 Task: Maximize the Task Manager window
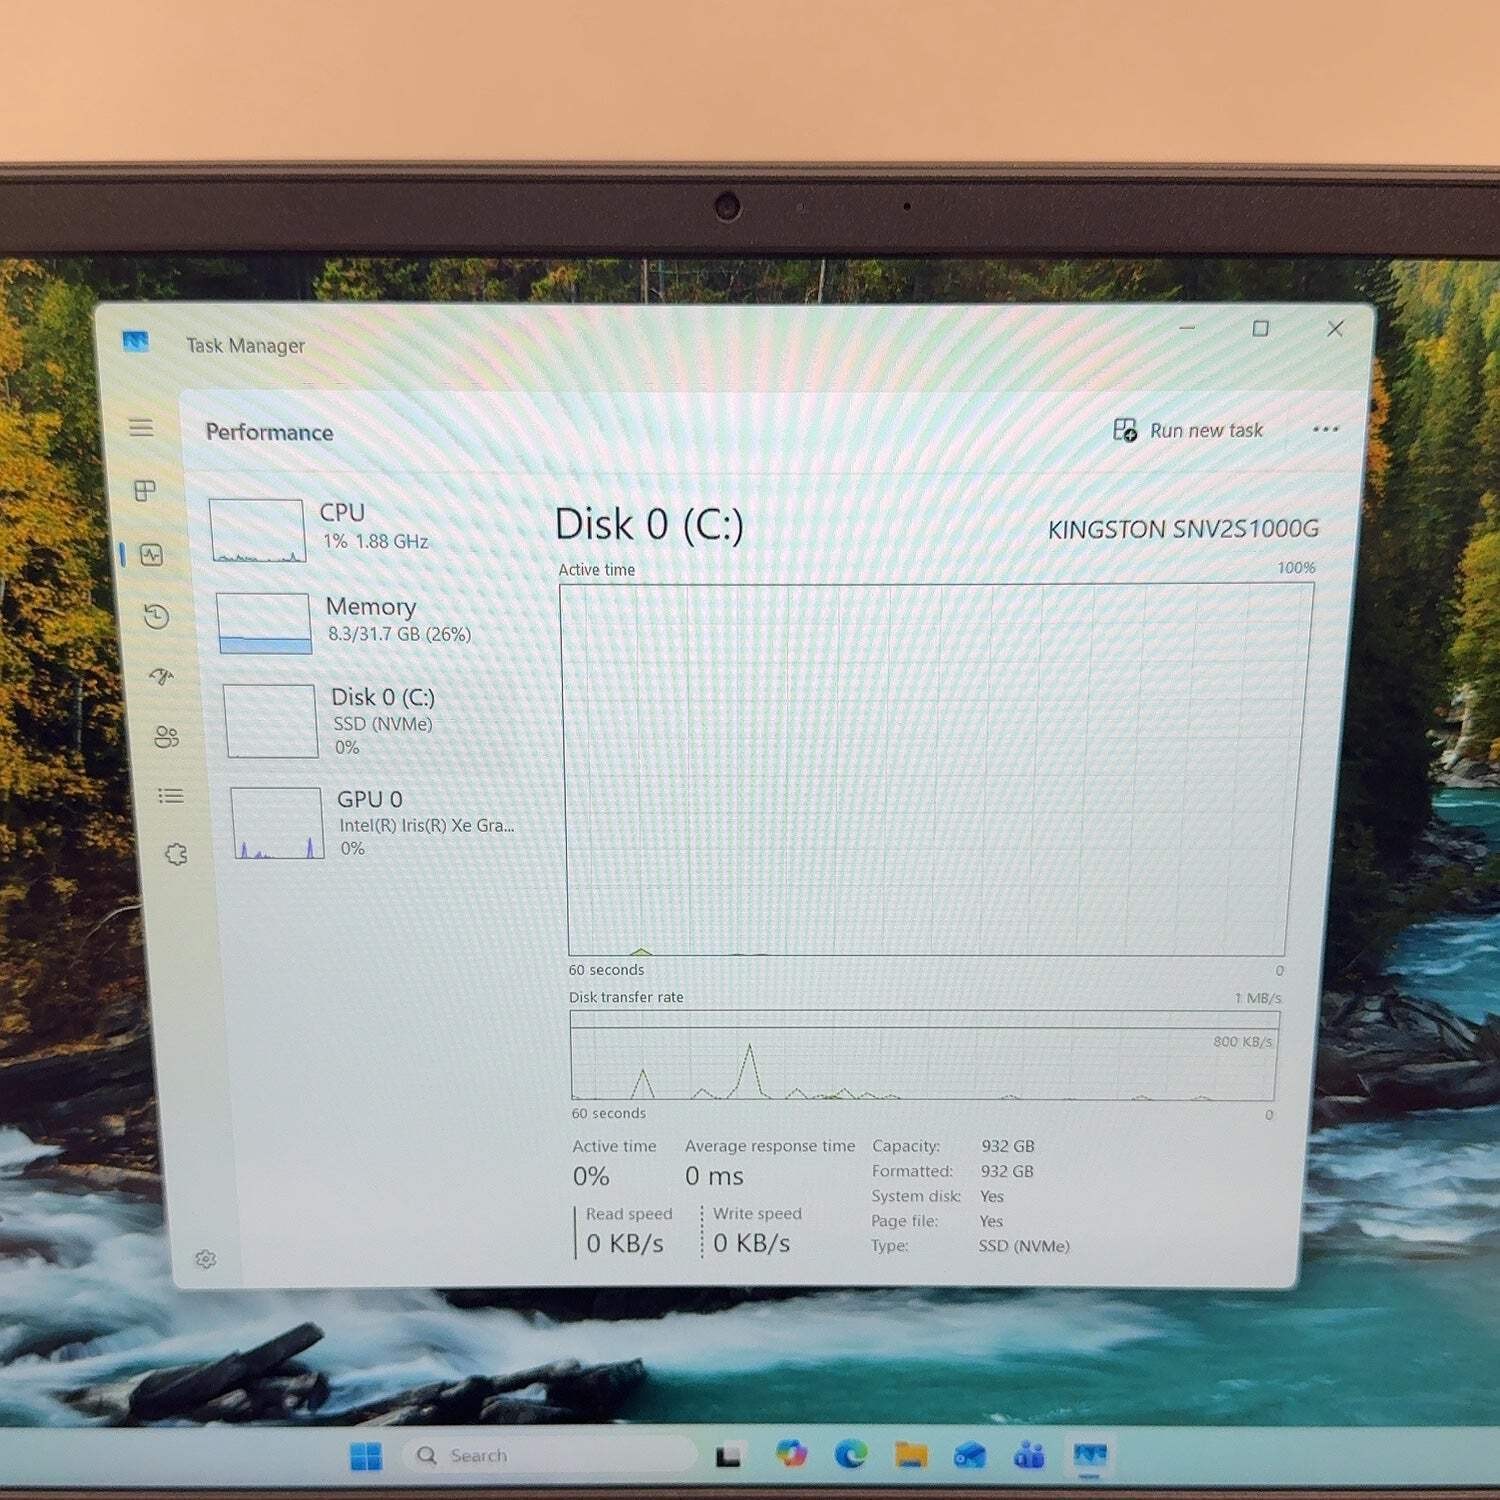pyautogui.click(x=1261, y=328)
